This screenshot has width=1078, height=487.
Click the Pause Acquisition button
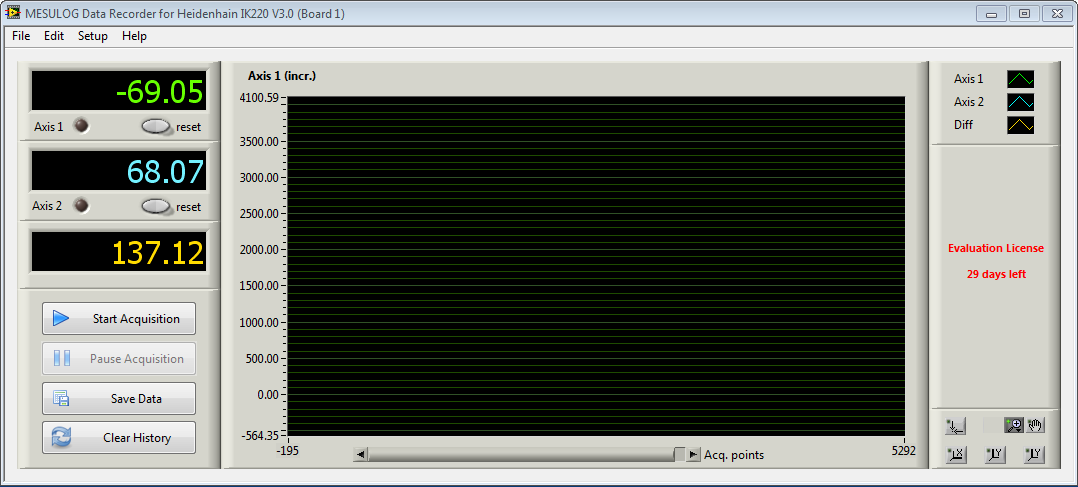[x=119, y=358]
